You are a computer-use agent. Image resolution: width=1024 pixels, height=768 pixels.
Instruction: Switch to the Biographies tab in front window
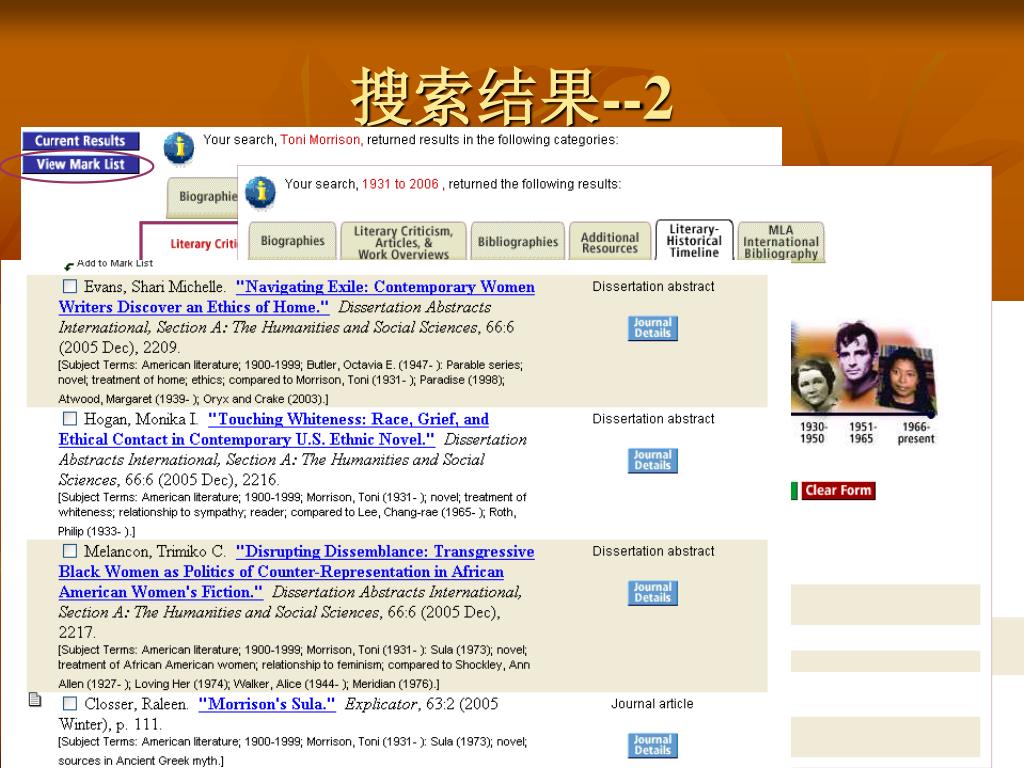(x=292, y=241)
